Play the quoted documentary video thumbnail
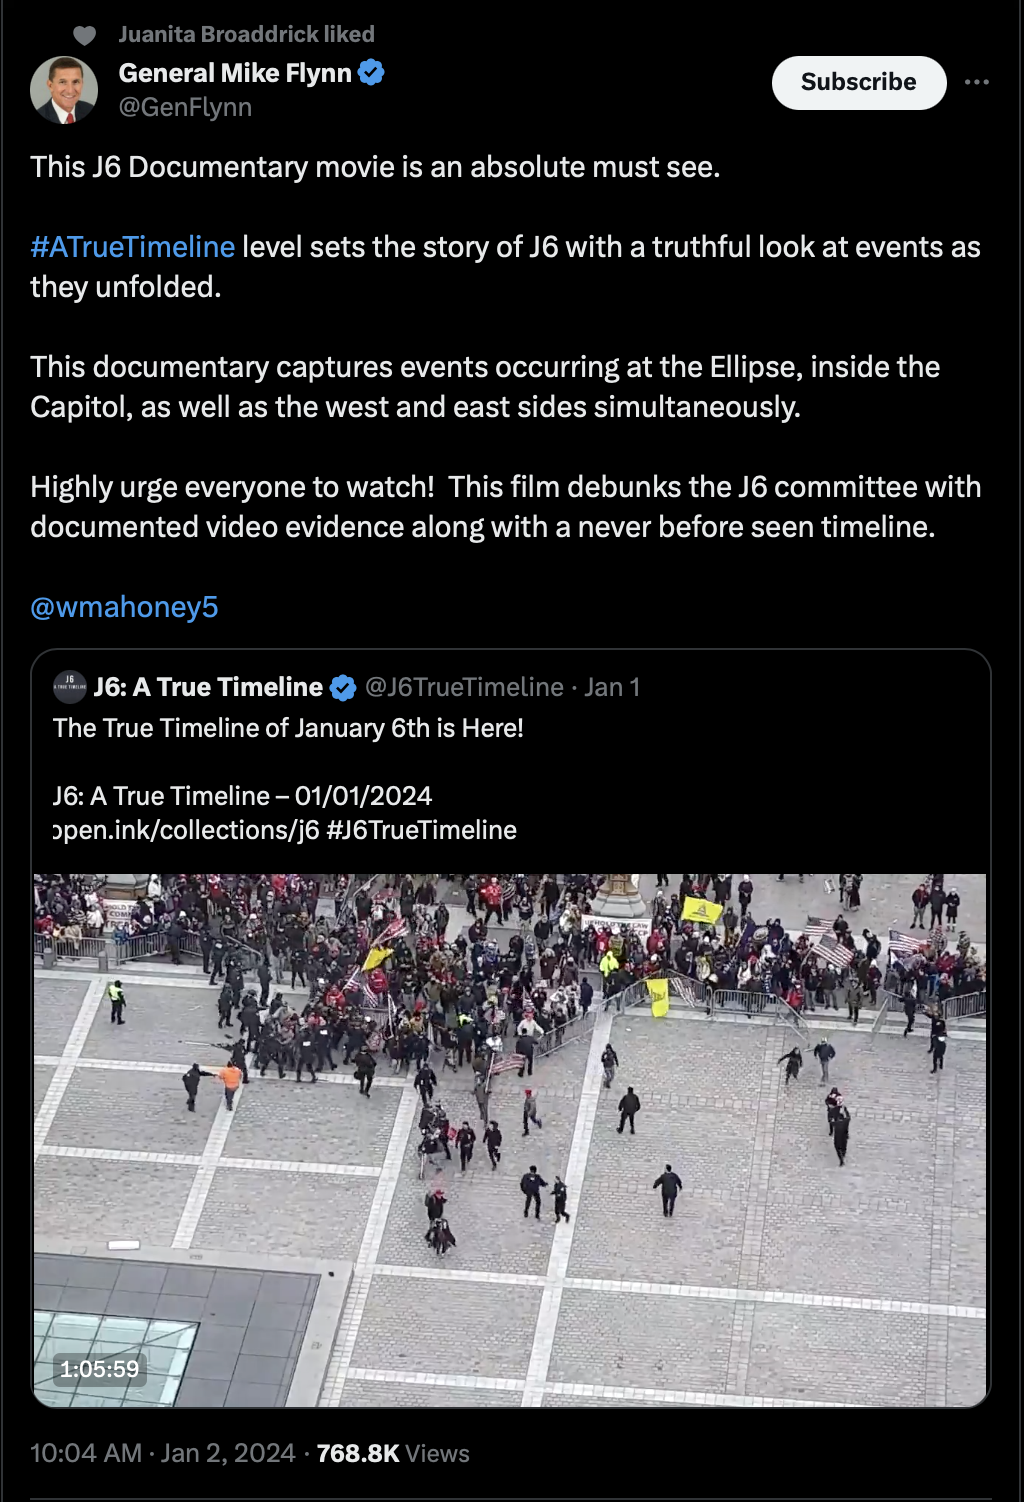 (x=510, y=1140)
